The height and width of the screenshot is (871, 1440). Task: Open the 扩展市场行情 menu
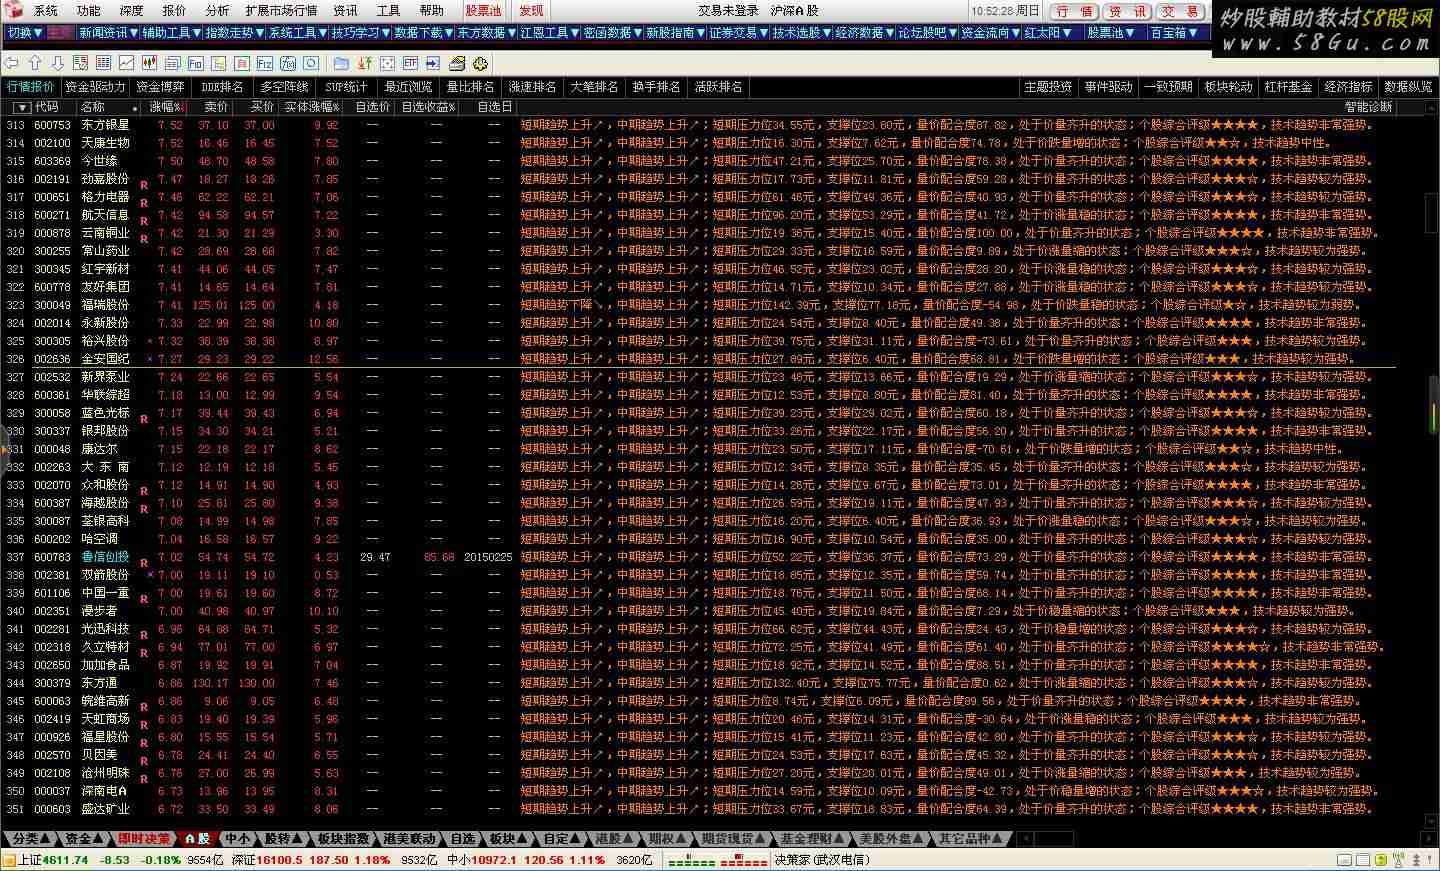point(281,11)
